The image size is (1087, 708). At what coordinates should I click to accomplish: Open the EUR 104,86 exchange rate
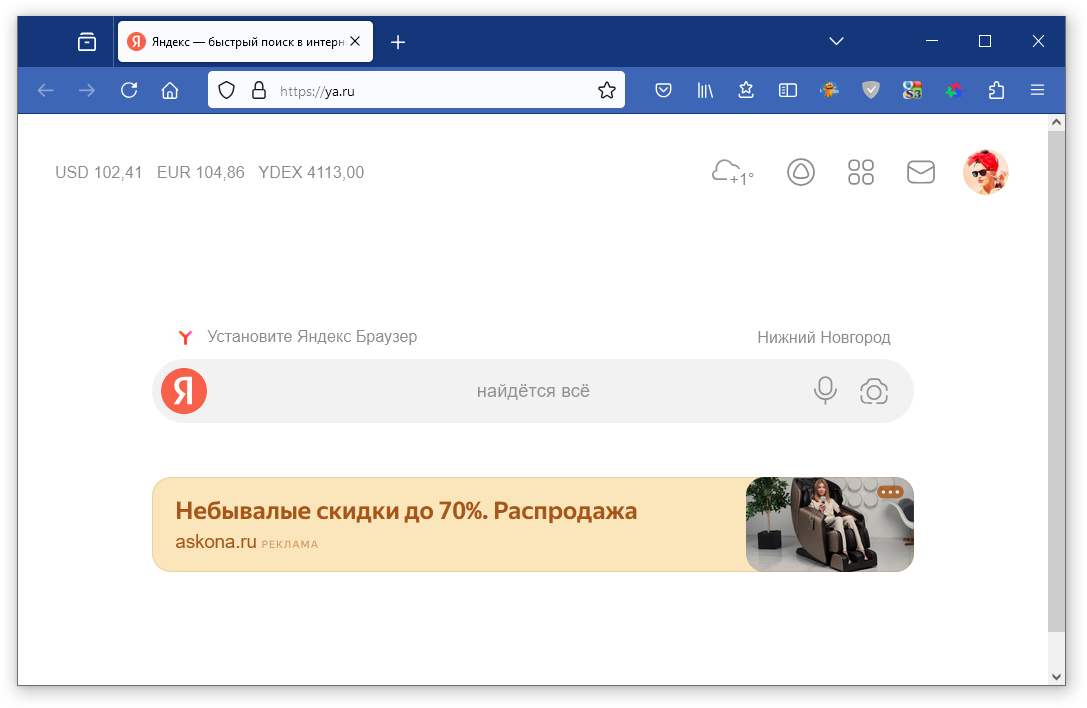pyautogui.click(x=201, y=173)
